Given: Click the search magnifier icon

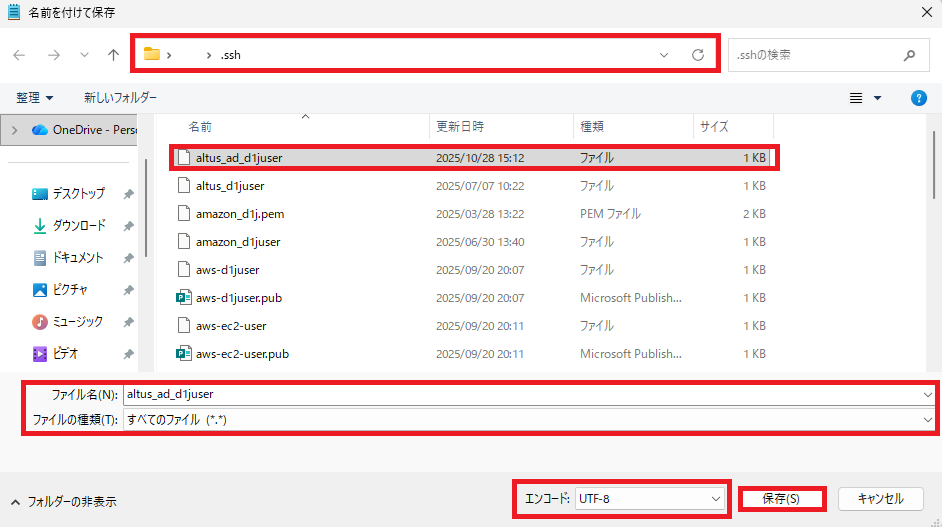Looking at the screenshot, I should [x=909, y=55].
